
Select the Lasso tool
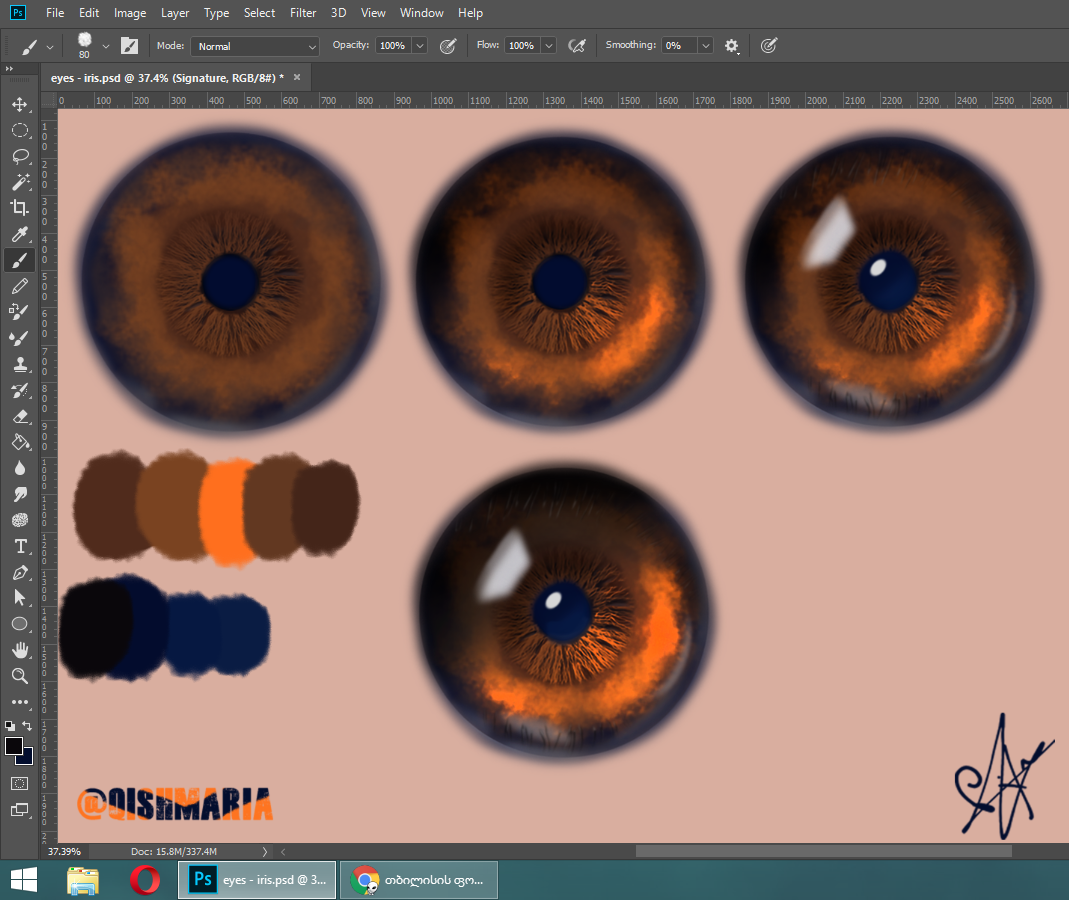(20, 156)
